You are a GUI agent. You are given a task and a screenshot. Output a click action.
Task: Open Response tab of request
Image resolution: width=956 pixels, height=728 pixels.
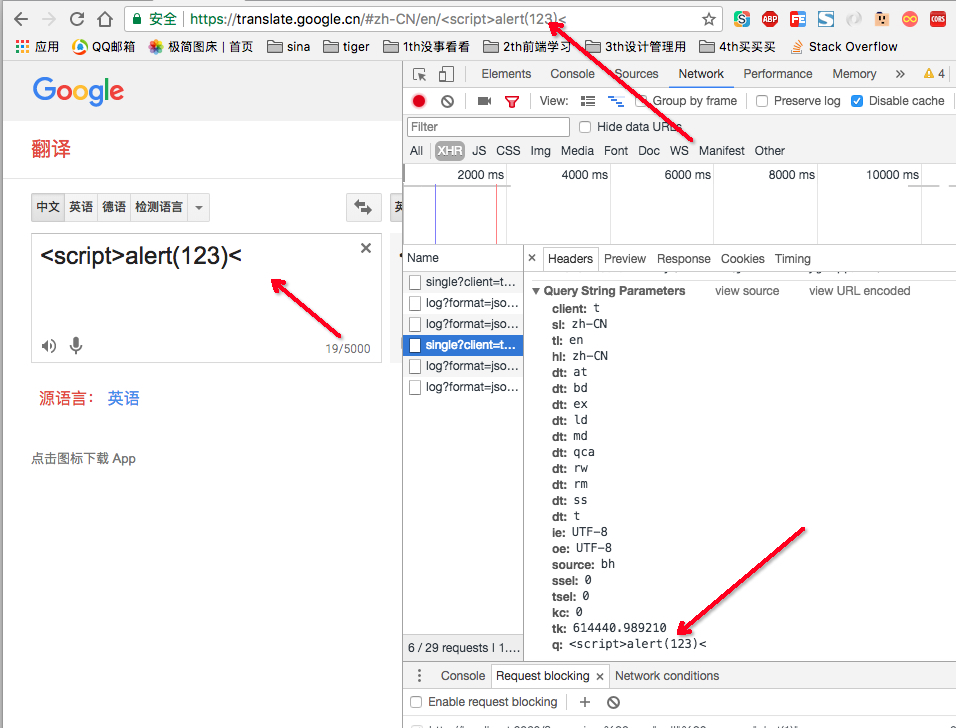pos(683,259)
